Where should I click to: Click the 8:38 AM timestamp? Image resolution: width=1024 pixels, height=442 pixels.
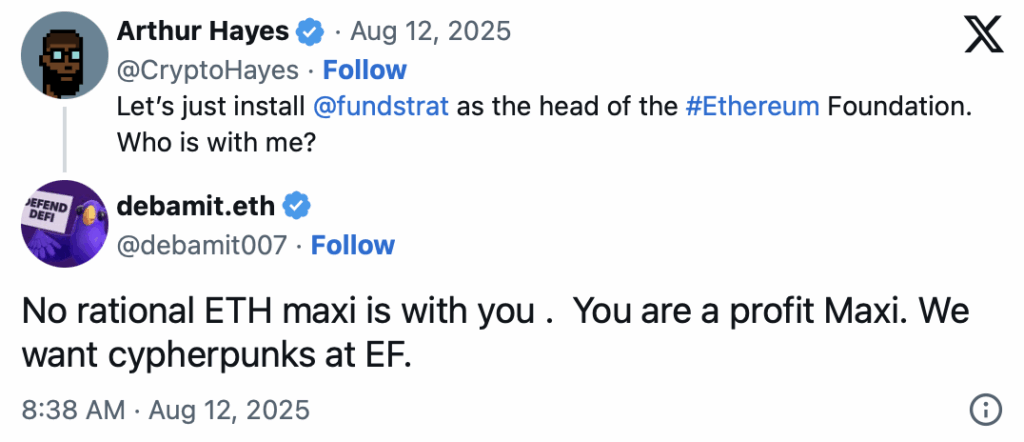pos(73,410)
